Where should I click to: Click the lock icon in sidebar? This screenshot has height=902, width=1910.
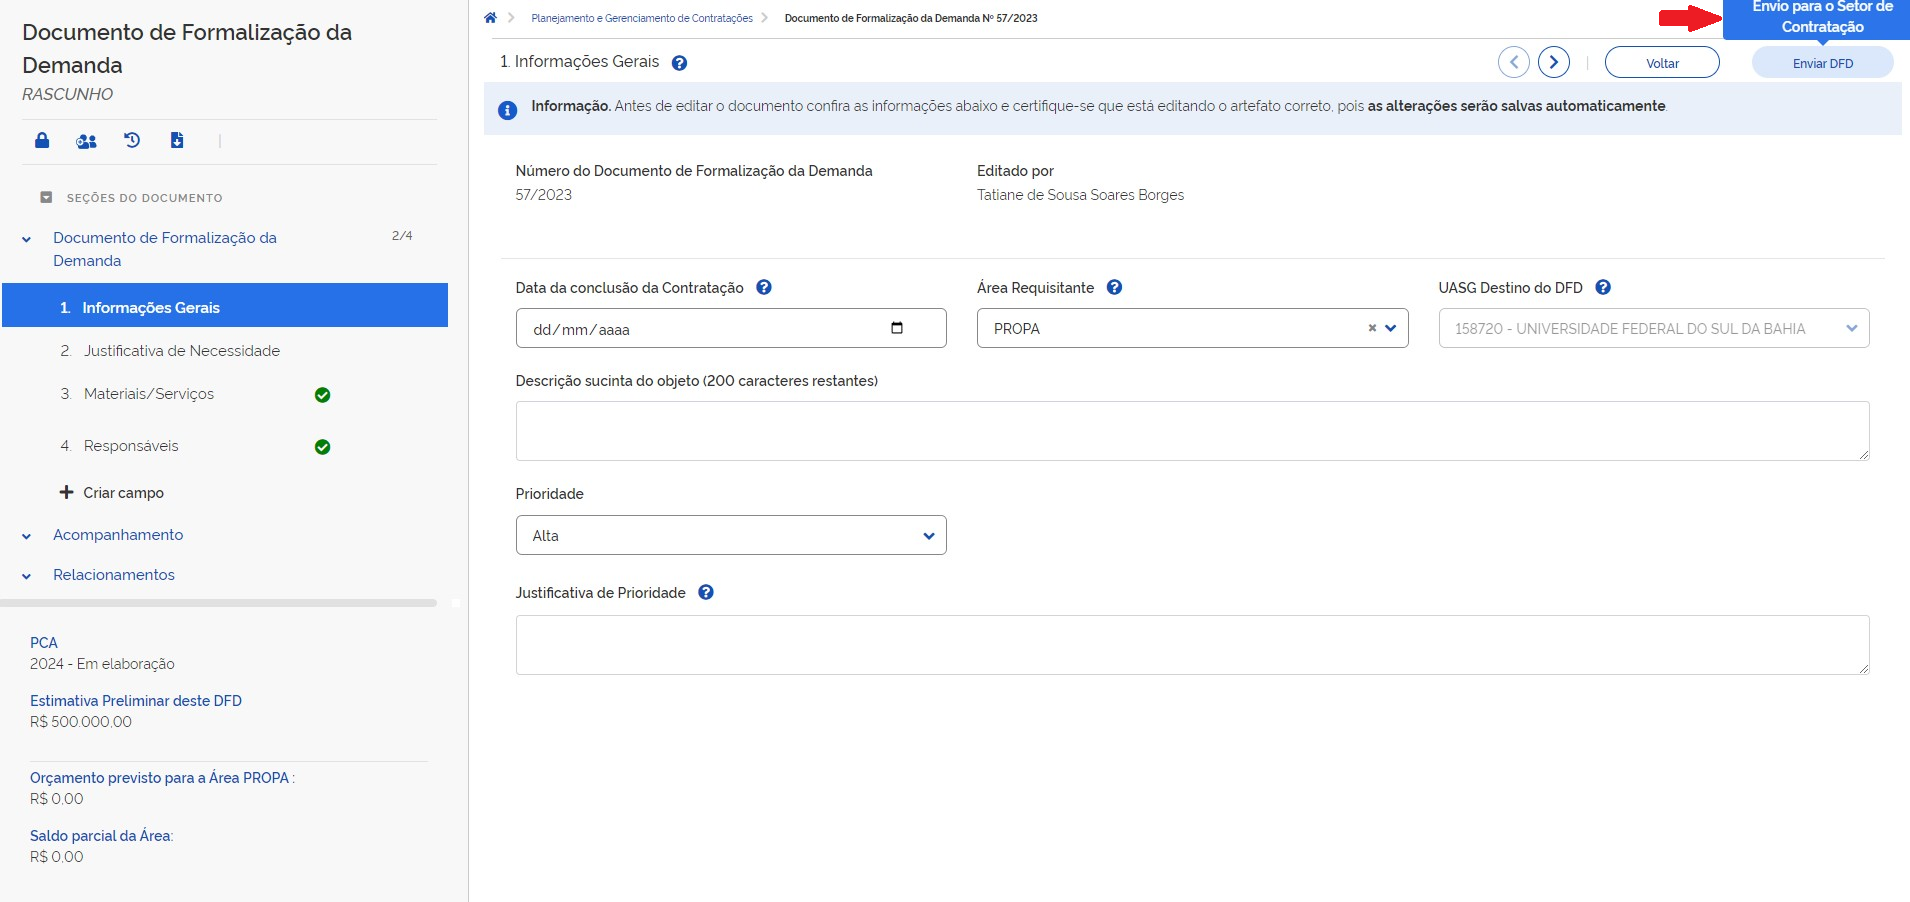click(42, 141)
